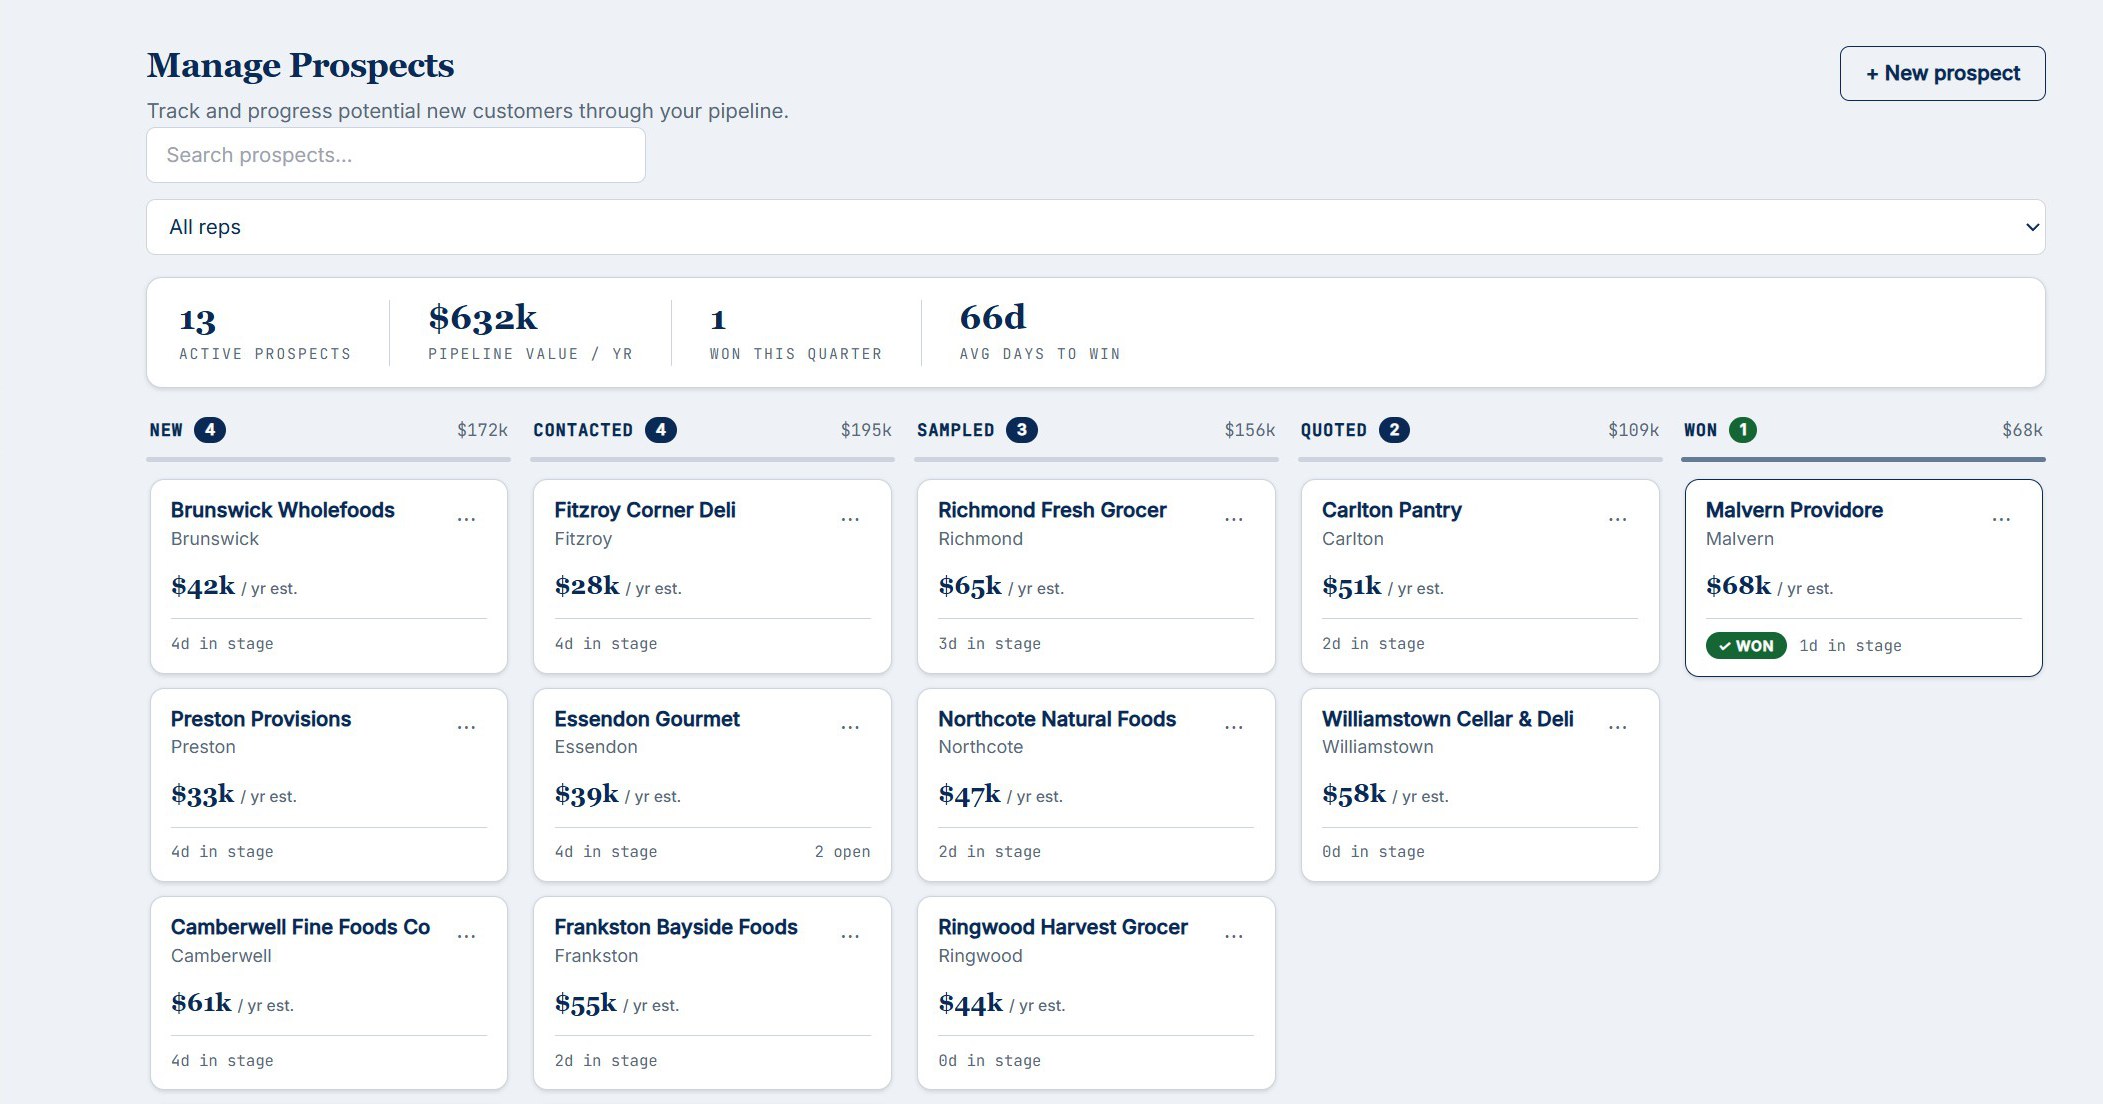Open Williamstown Cellar & Deli options menu

pos(1617,727)
